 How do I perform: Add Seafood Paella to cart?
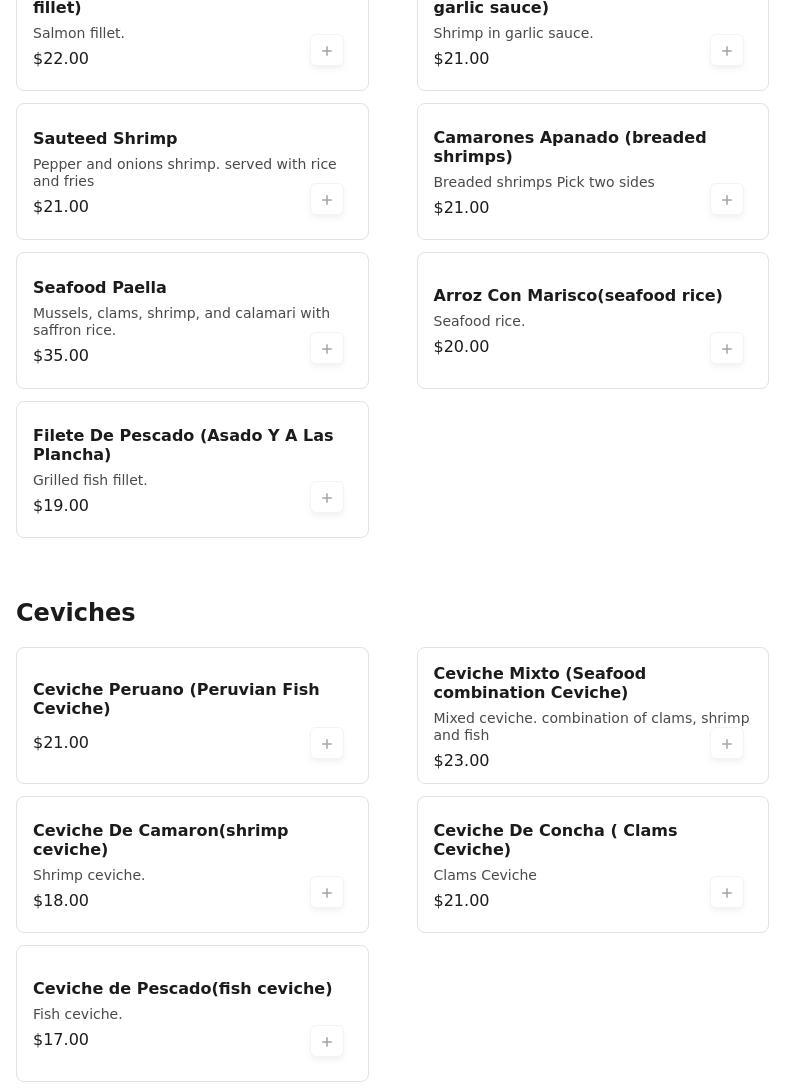(327, 349)
